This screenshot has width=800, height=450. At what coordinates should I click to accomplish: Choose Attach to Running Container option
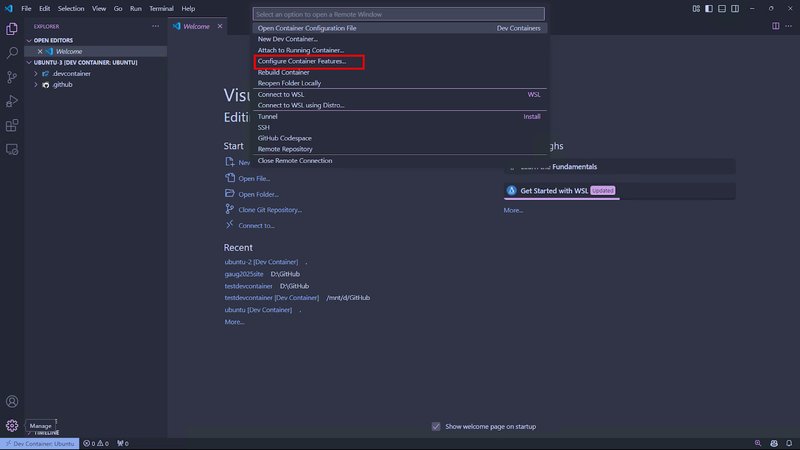pyautogui.click(x=399, y=50)
